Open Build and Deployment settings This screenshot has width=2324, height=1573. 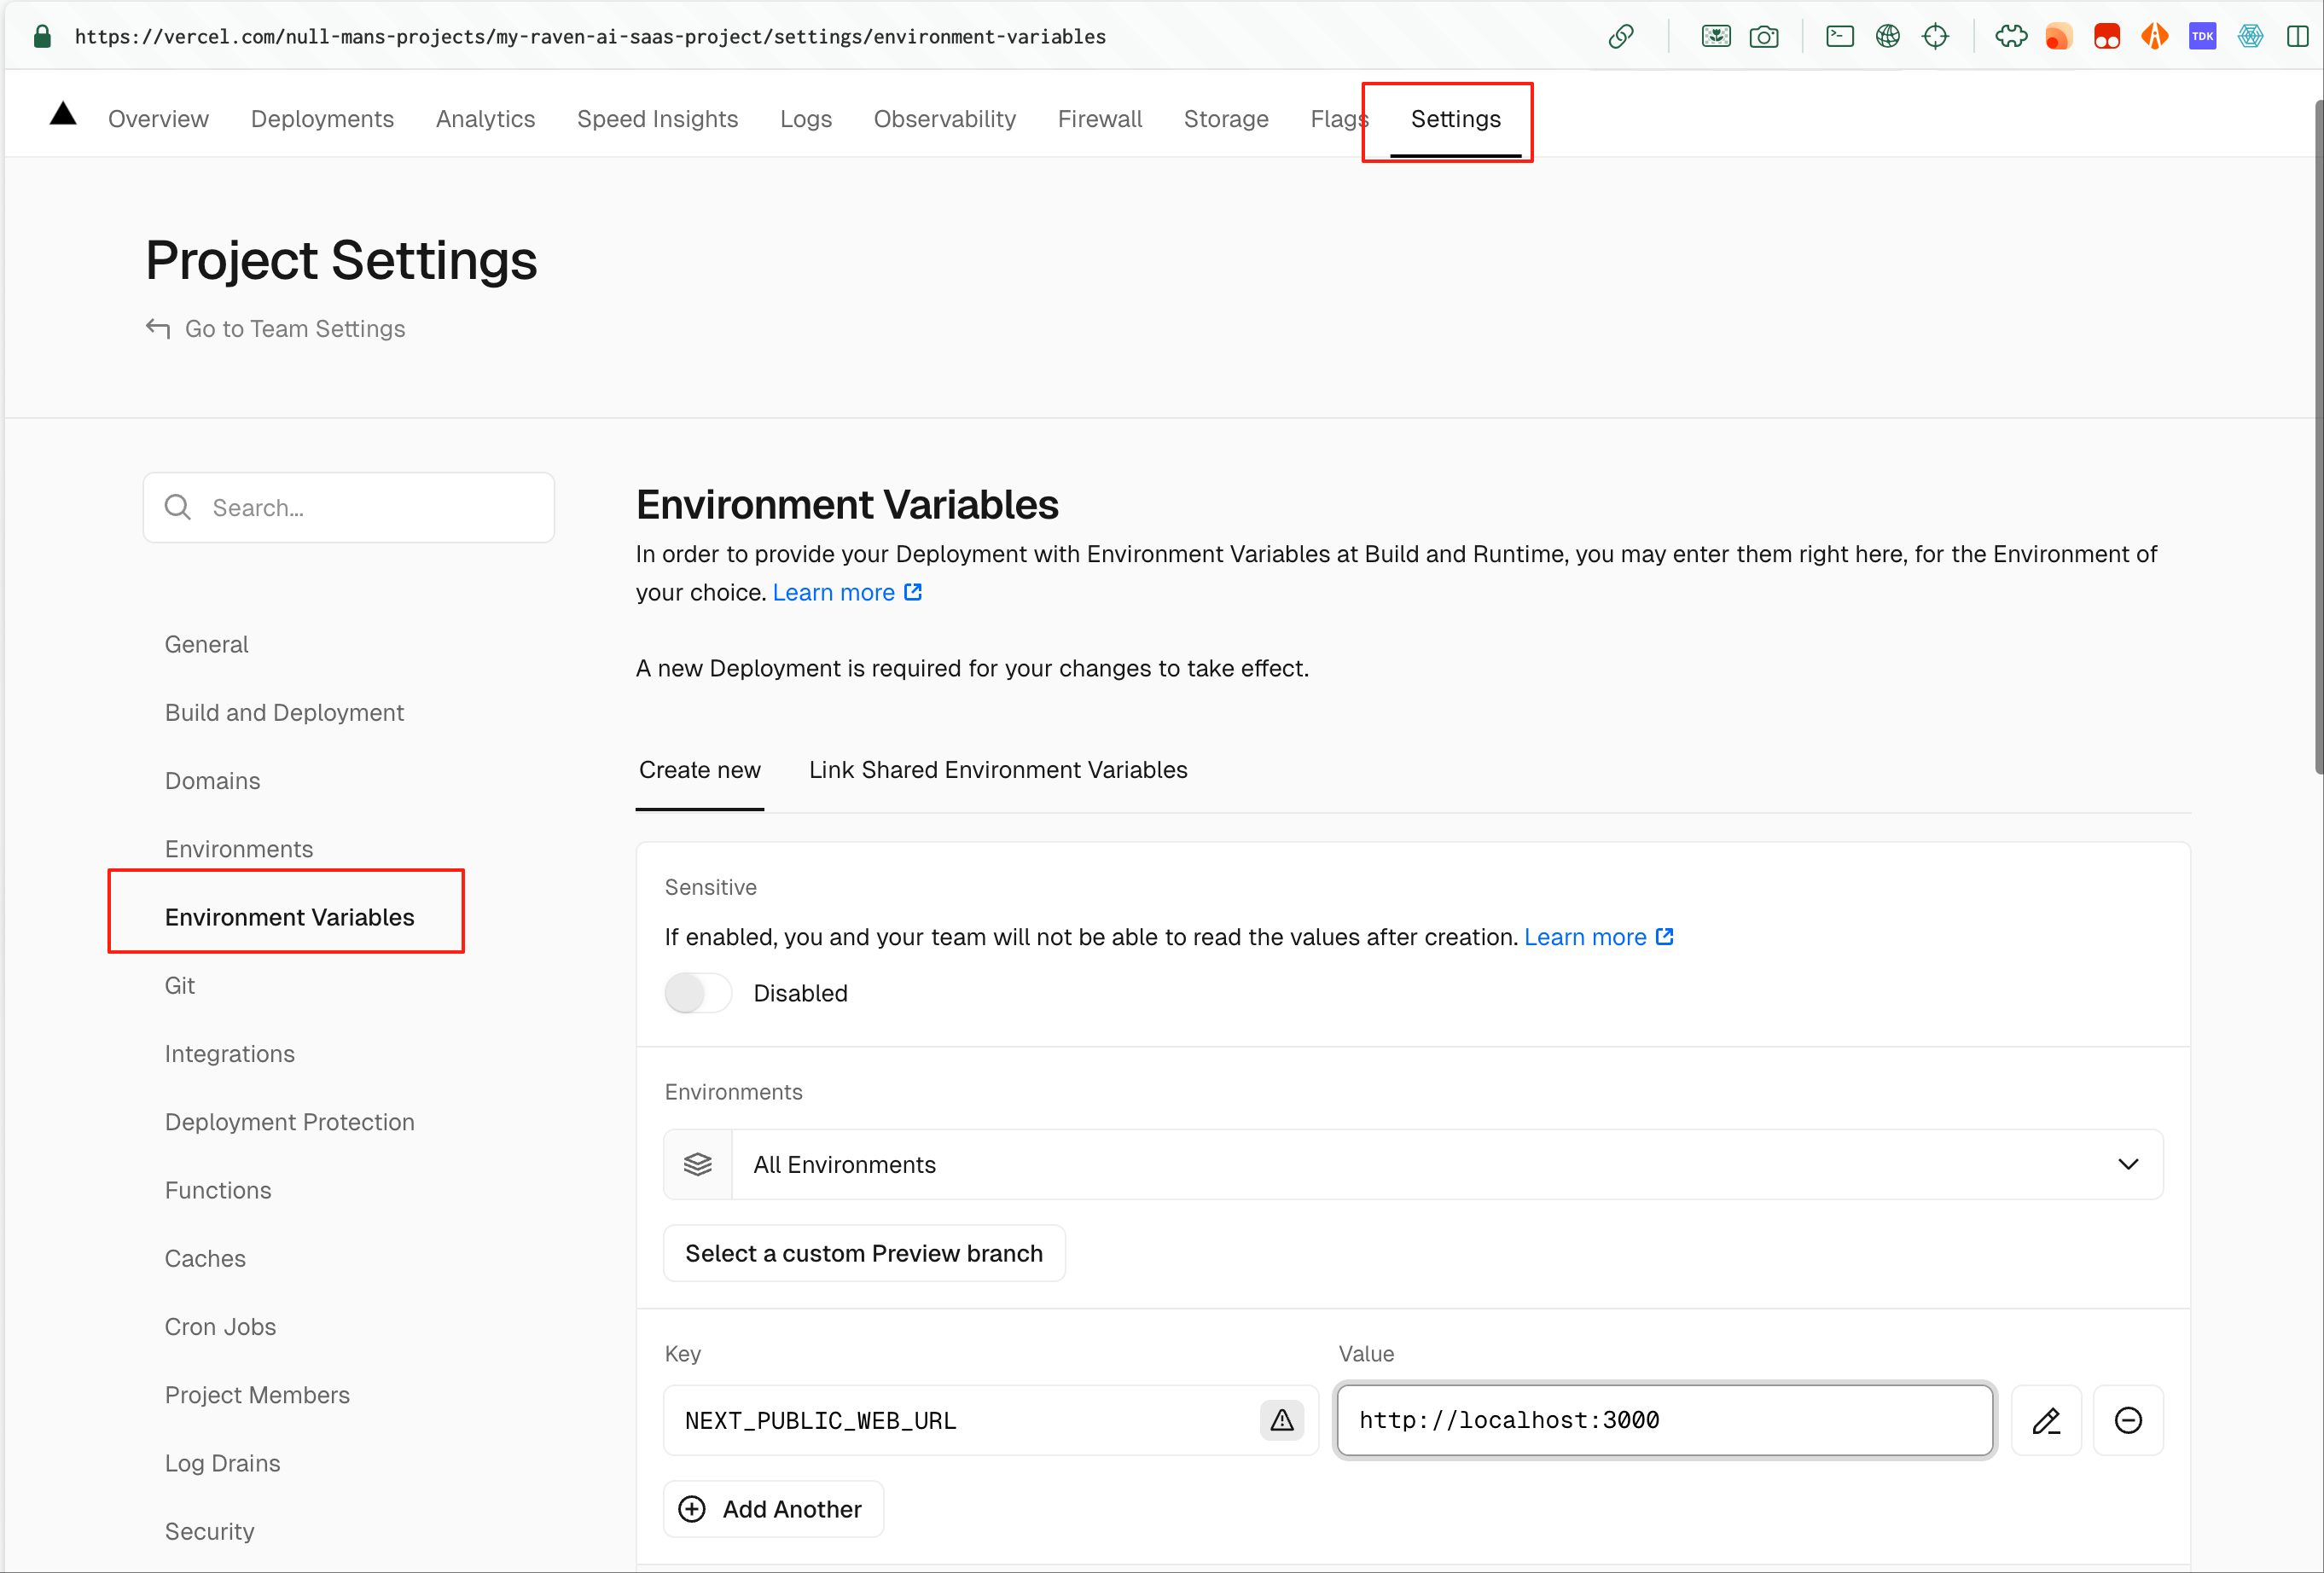[x=284, y=712]
